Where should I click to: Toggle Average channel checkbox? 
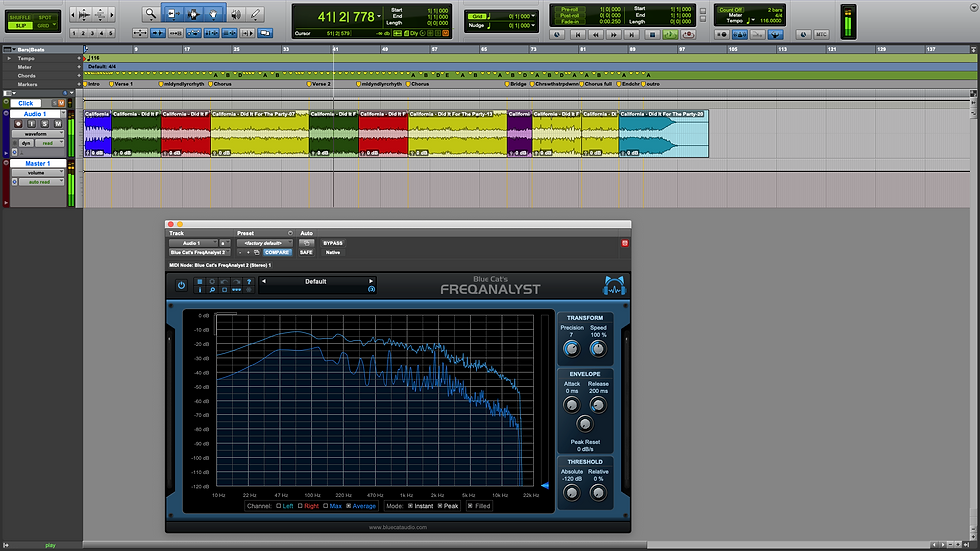coord(348,506)
